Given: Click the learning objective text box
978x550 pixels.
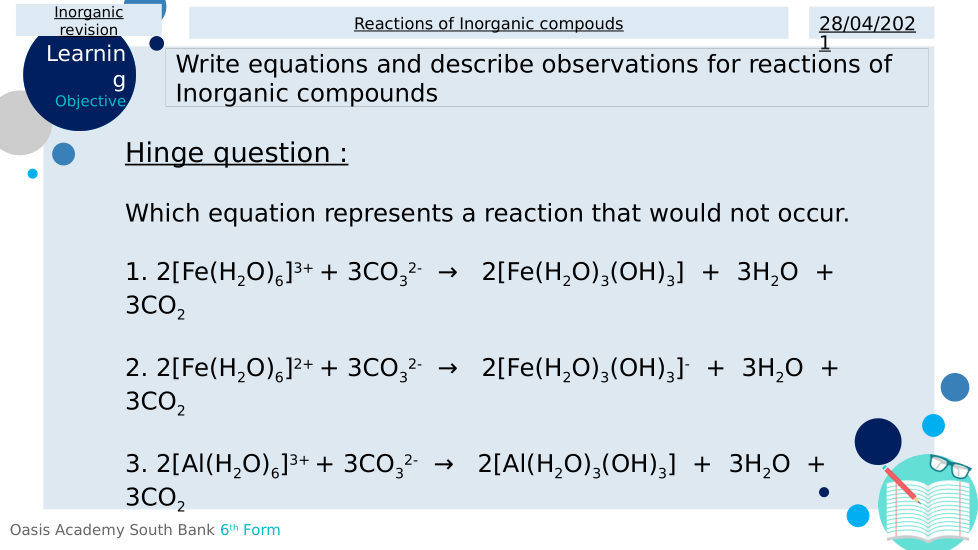Looking at the screenshot, I should (546, 78).
